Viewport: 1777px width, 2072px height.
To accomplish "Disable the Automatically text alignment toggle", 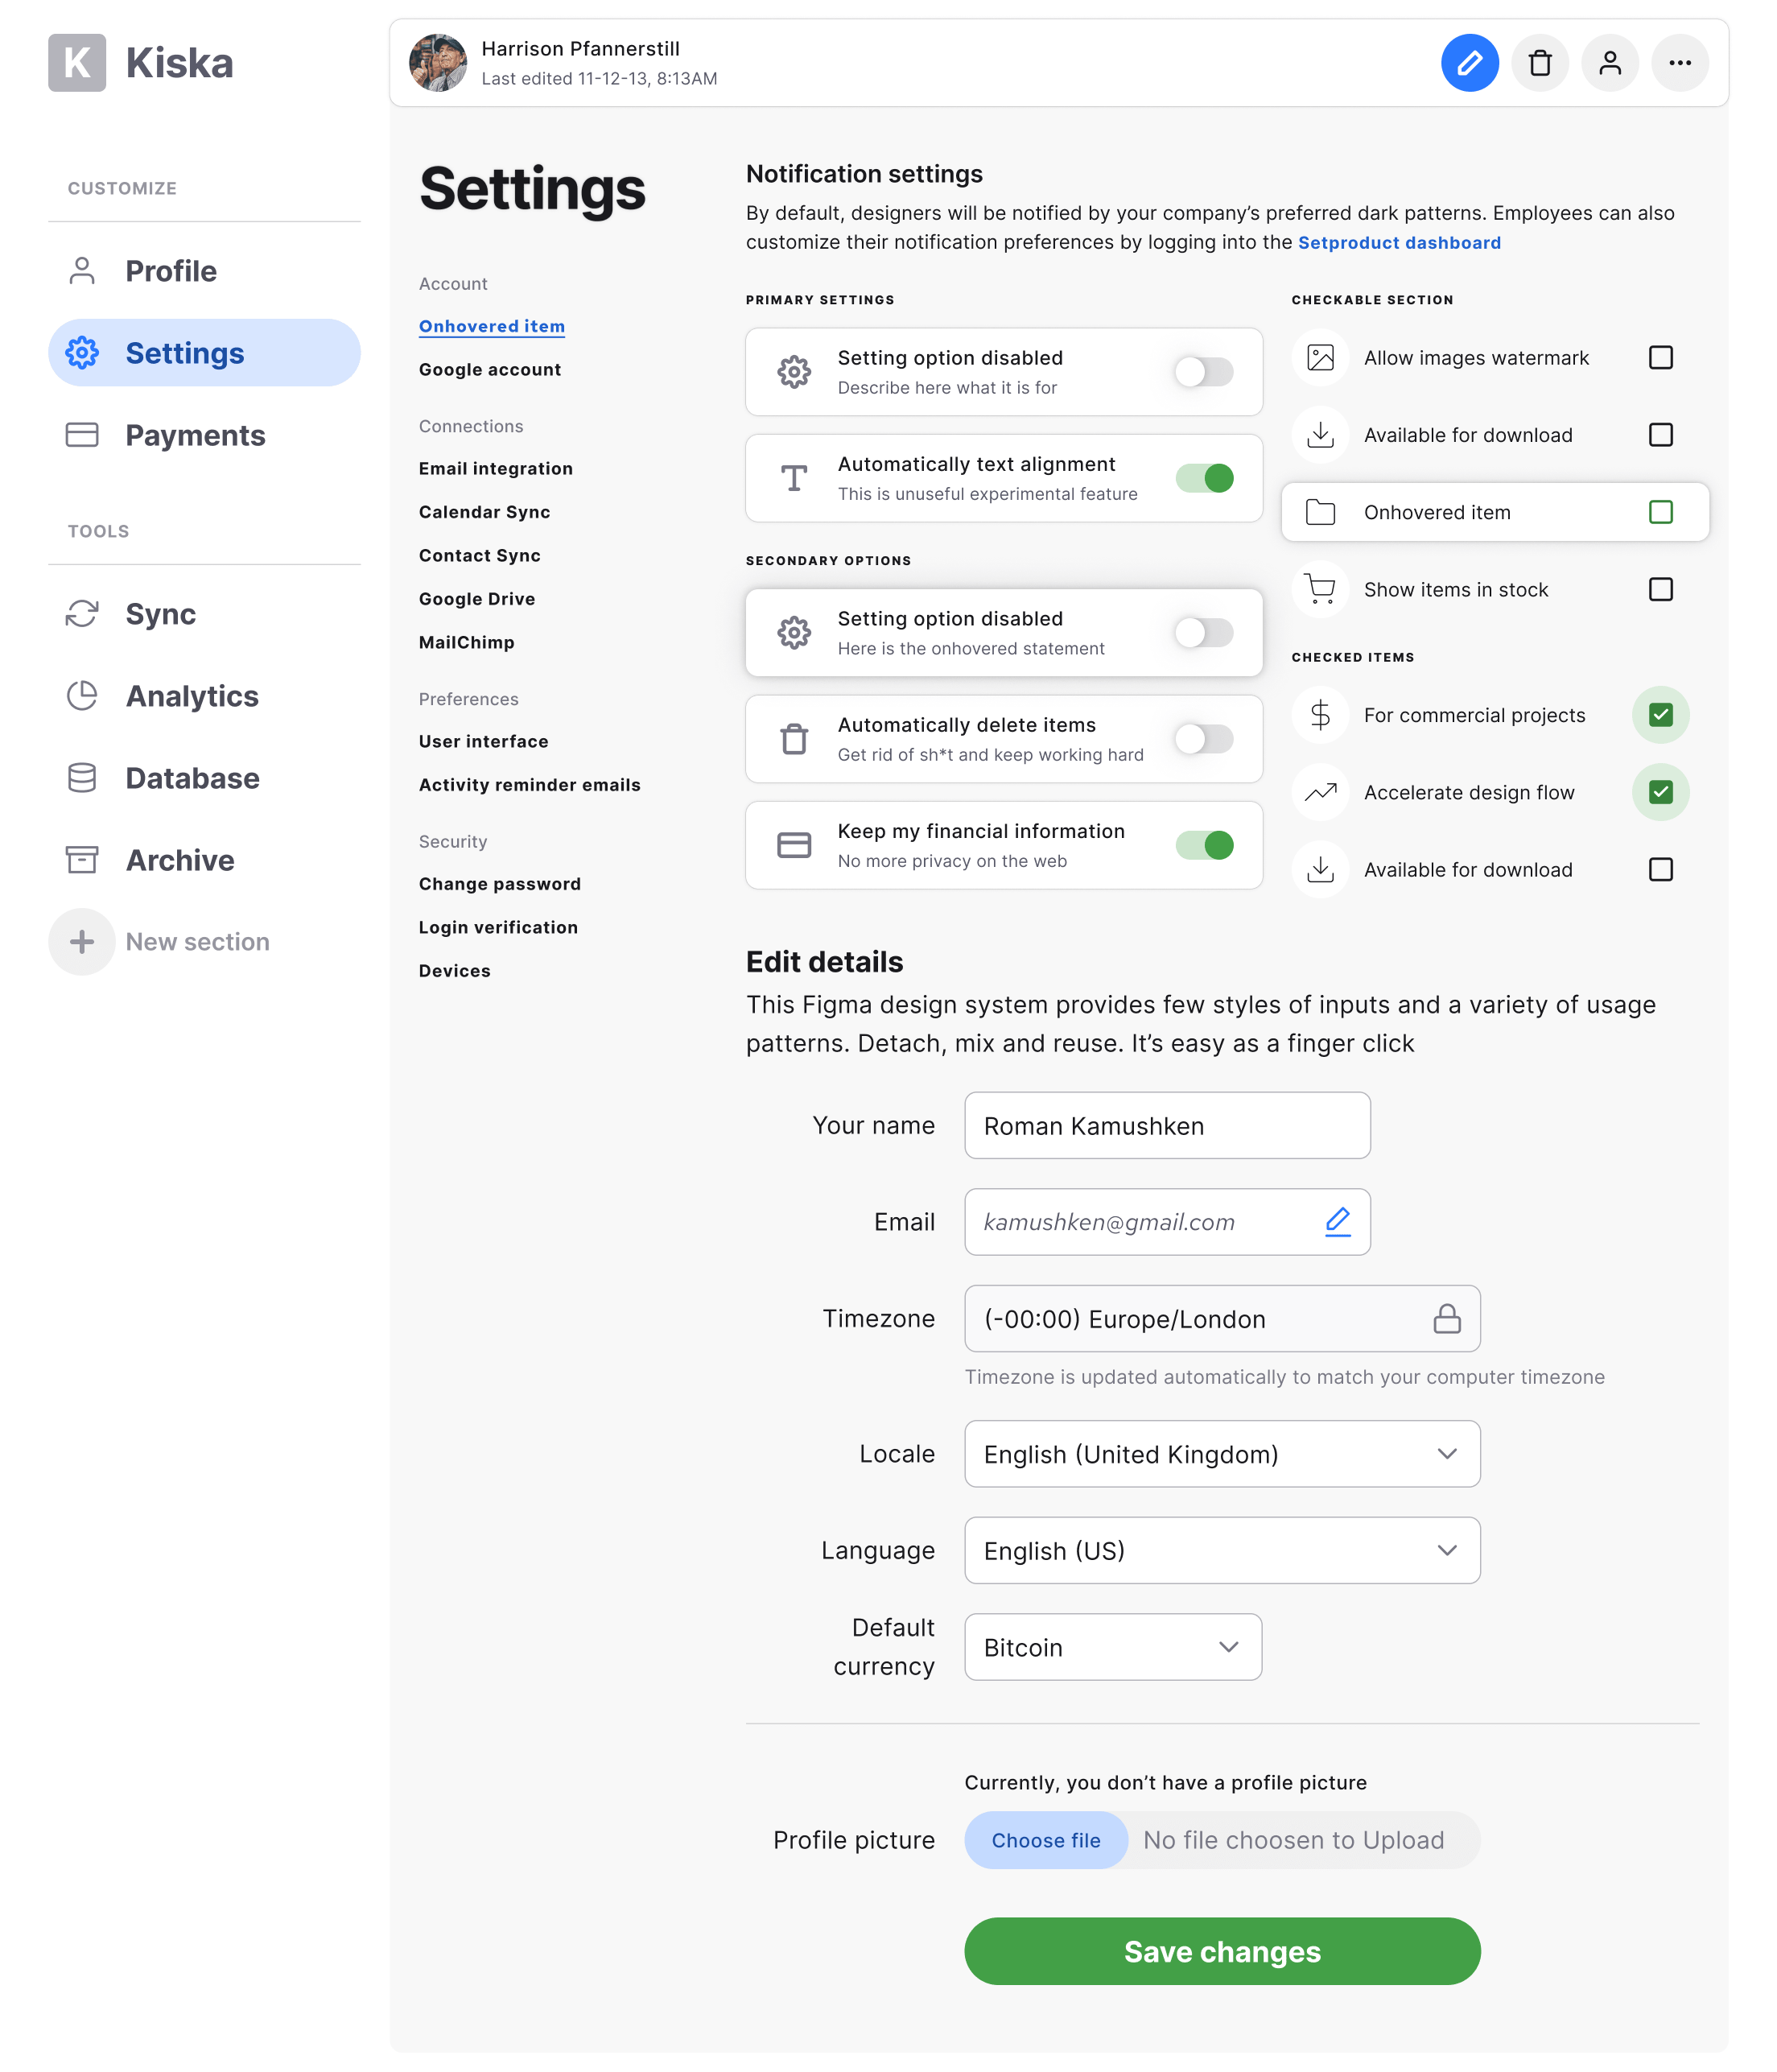I will pyautogui.click(x=1204, y=478).
